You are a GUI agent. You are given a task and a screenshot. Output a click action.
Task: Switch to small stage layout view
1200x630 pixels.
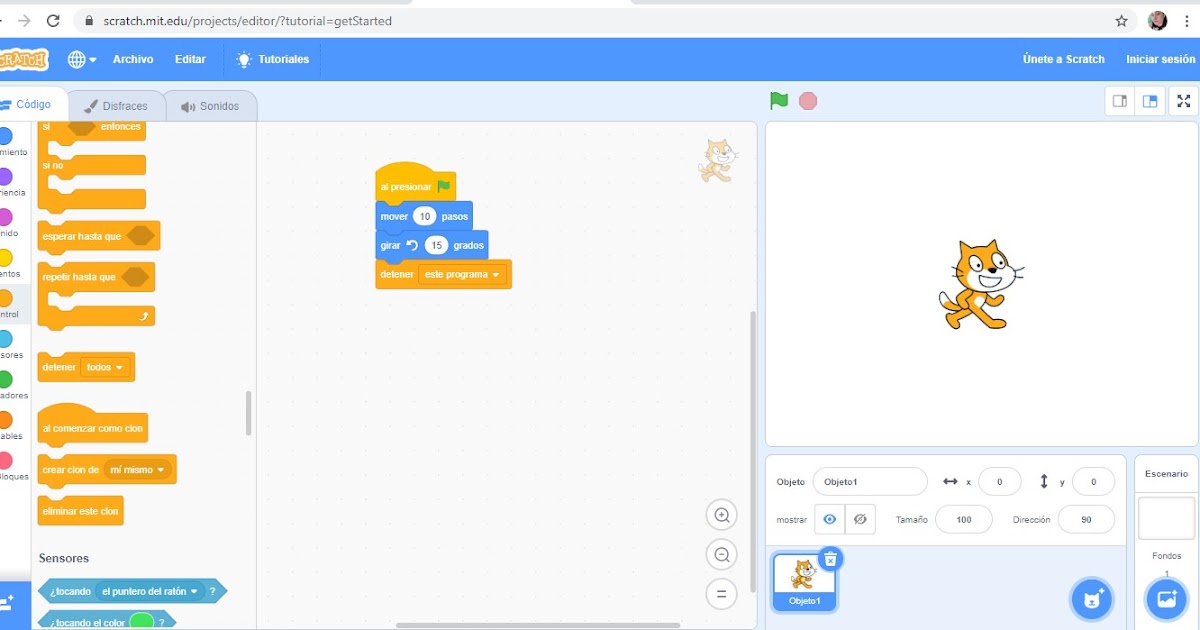tap(1119, 100)
